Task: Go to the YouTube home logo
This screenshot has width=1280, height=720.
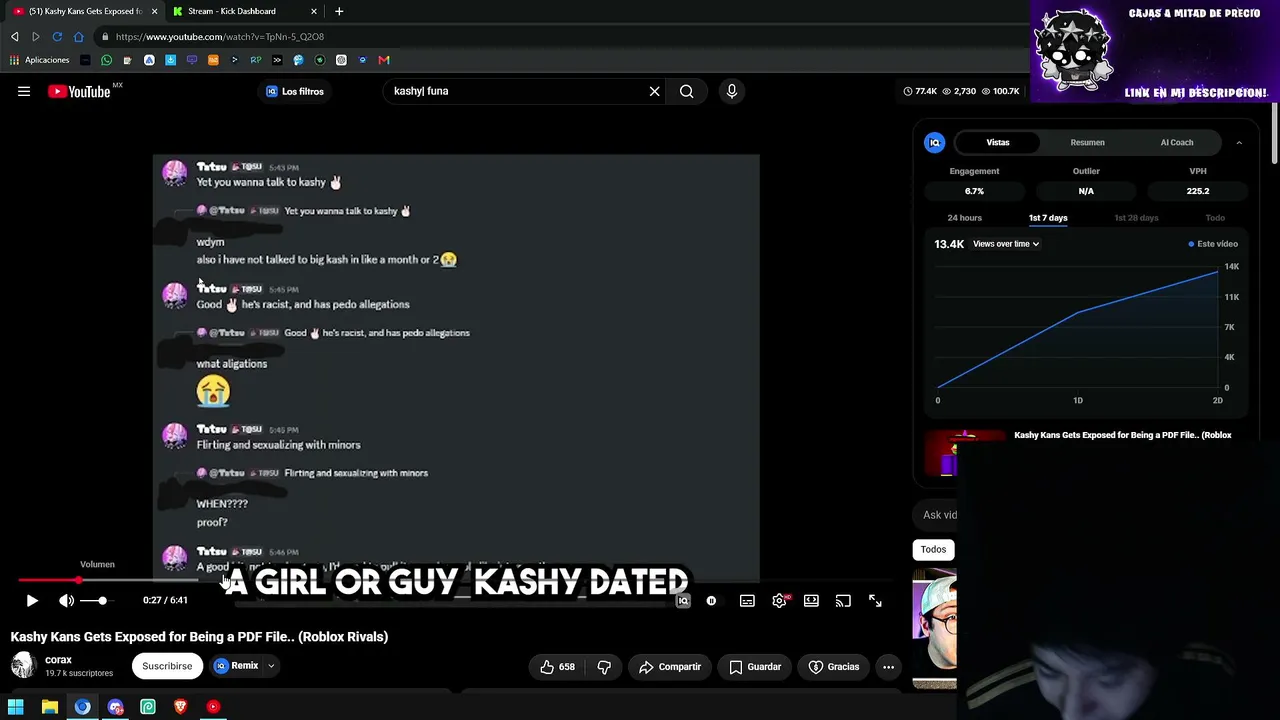Action: (x=79, y=92)
